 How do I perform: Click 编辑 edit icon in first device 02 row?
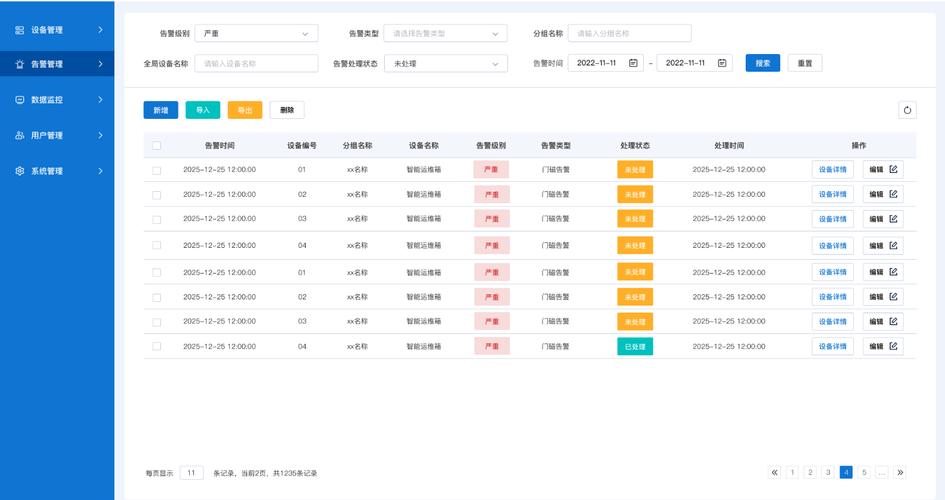coord(893,194)
